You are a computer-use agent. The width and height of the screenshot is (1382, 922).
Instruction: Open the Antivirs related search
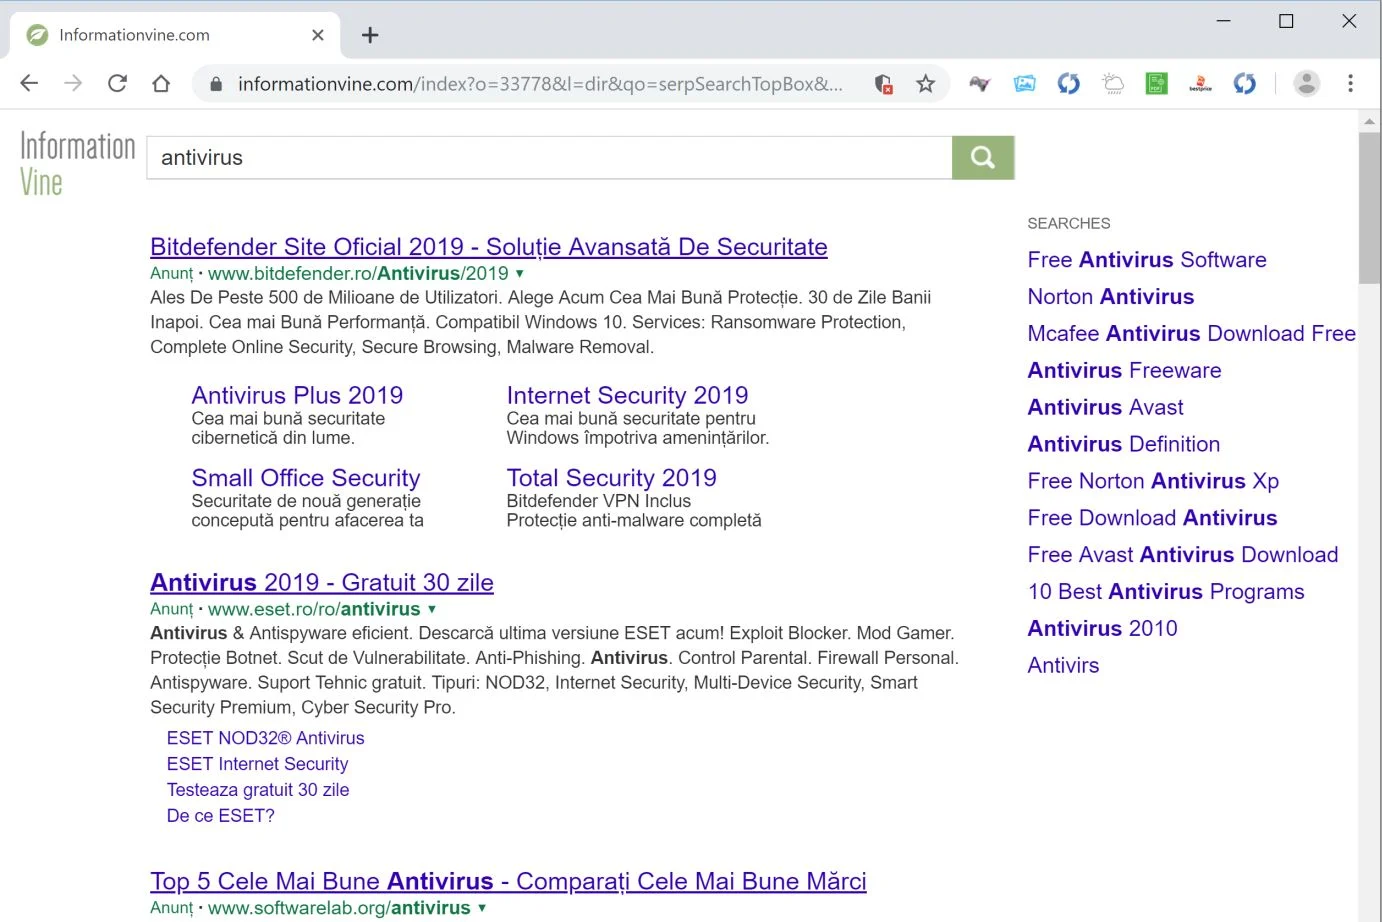[x=1063, y=666]
